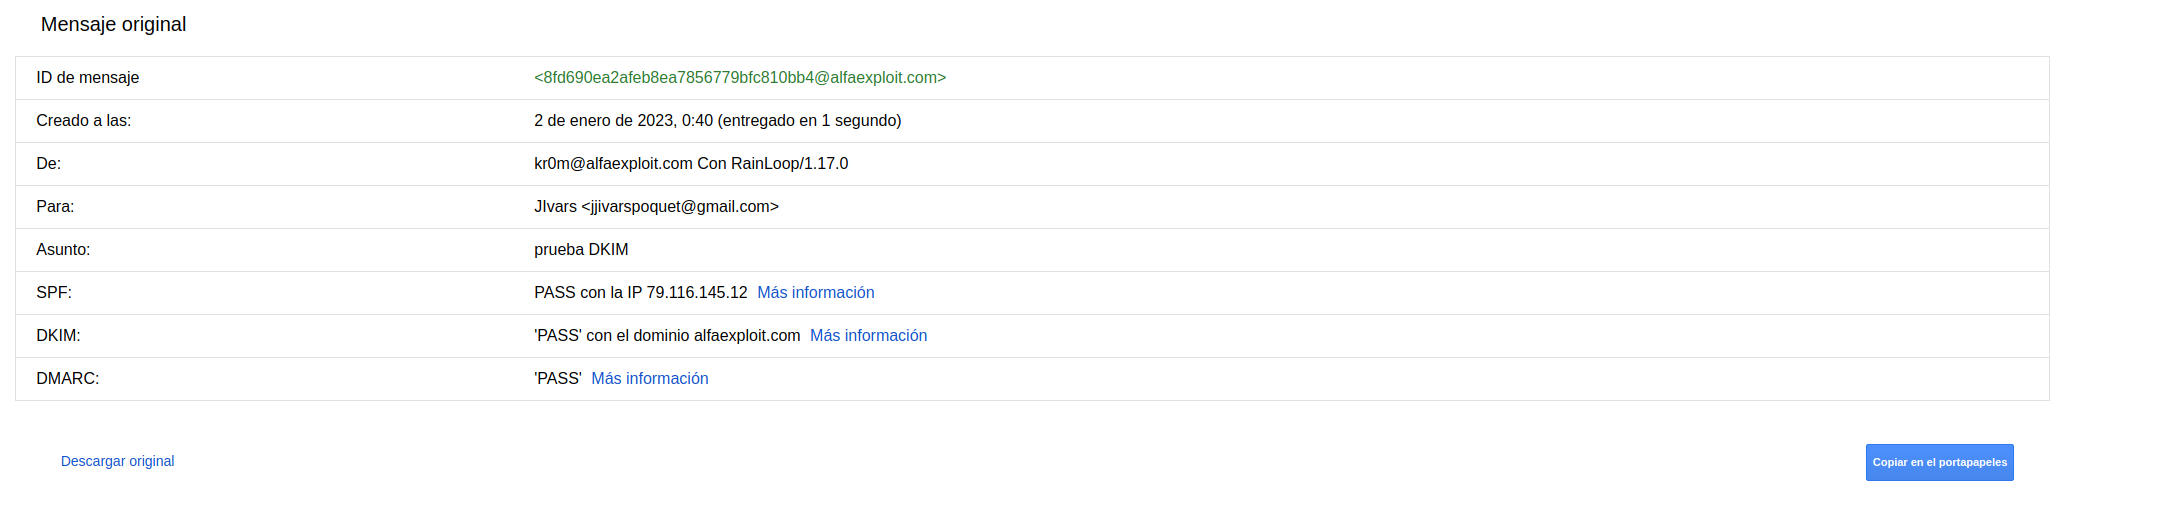Click the recipient jjivarspoquet@gmail.com text
2164x515 pixels.
(680, 206)
